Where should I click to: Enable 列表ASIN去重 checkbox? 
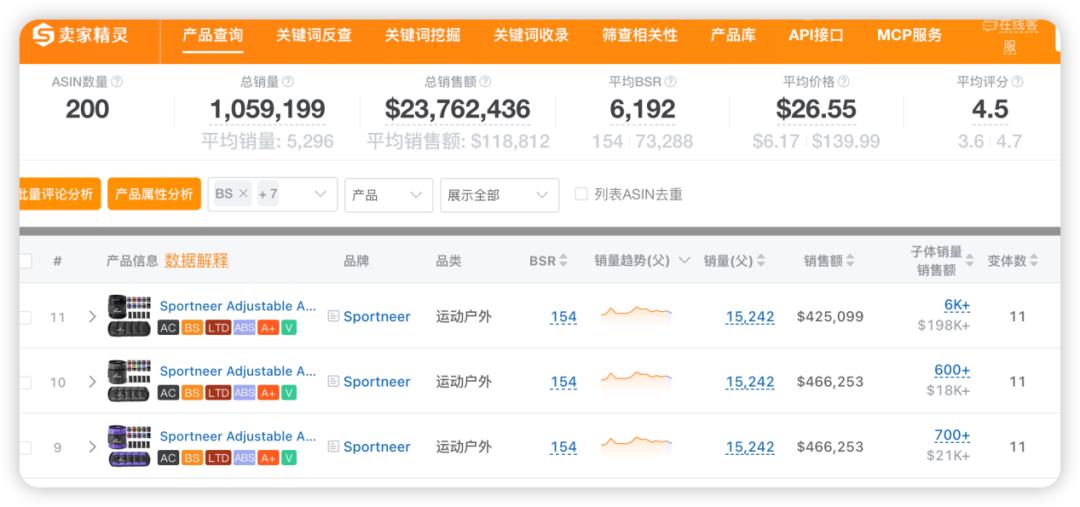pos(581,194)
